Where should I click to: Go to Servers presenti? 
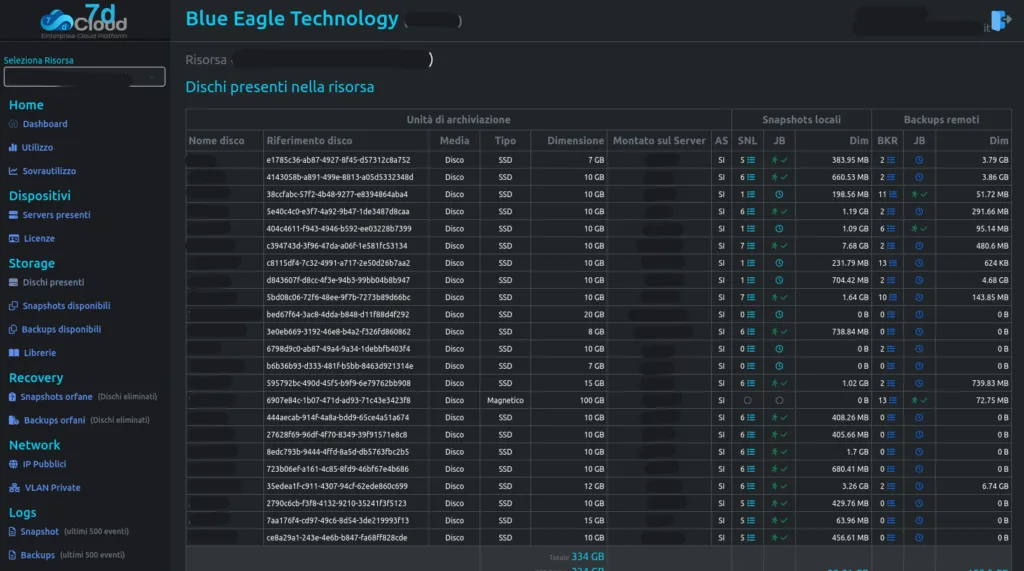pyautogui.click(x=56, y=215)
